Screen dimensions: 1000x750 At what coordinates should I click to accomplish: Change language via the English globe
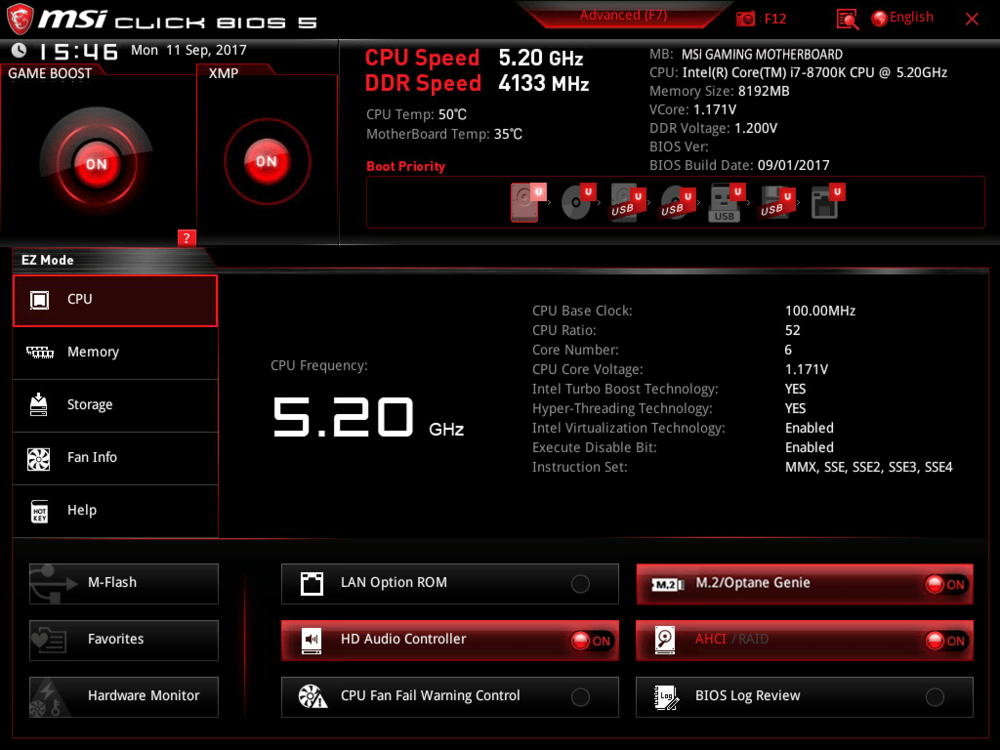[x=902, y=18]
